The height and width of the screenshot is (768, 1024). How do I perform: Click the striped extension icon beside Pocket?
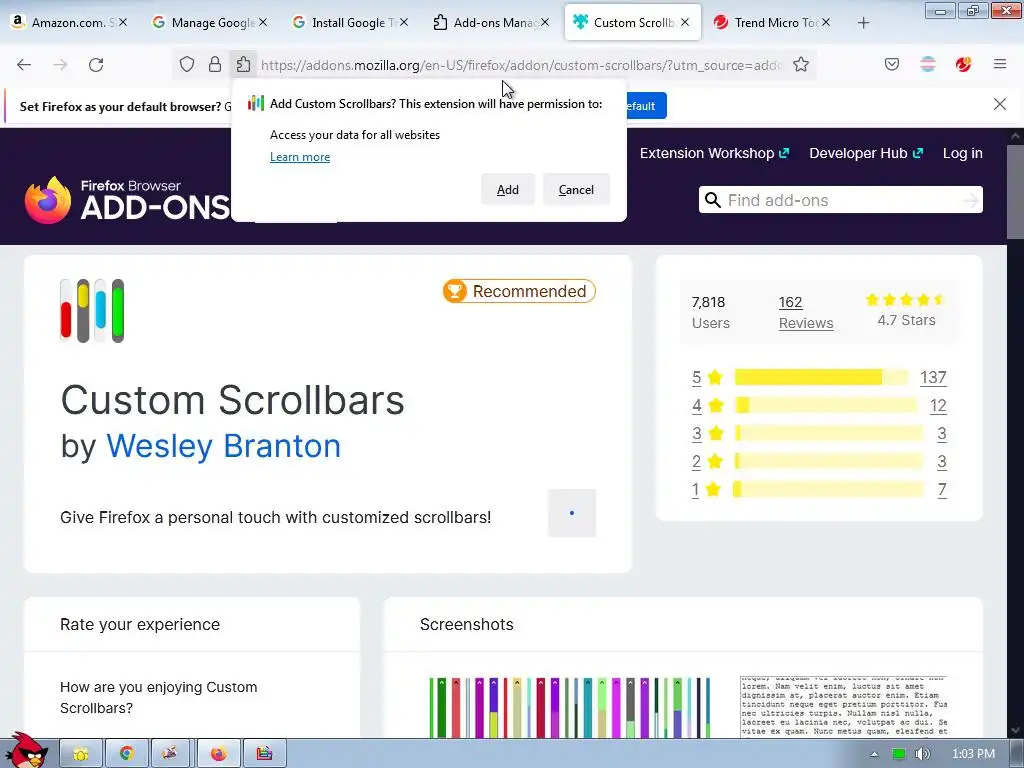(927, 64)
